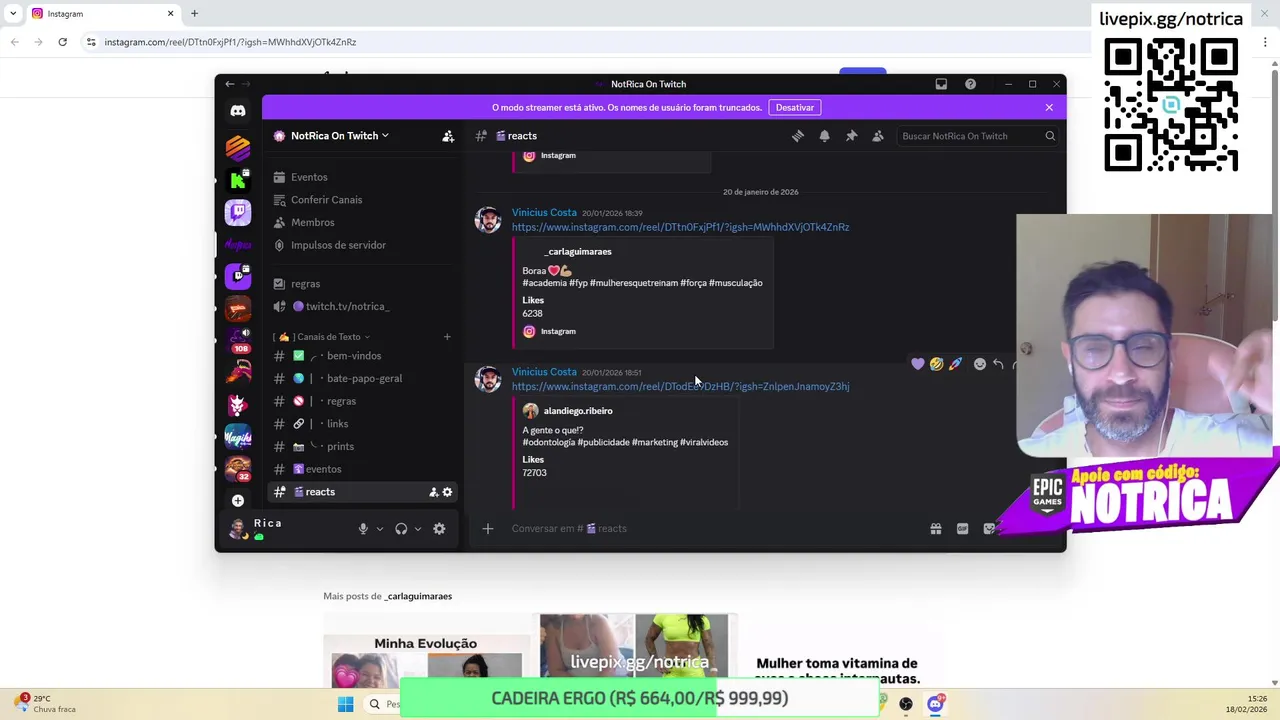This screenshot has width=1280, height=720.
Task: Open gift Nitro icon in chat bar
Action: 936,529
